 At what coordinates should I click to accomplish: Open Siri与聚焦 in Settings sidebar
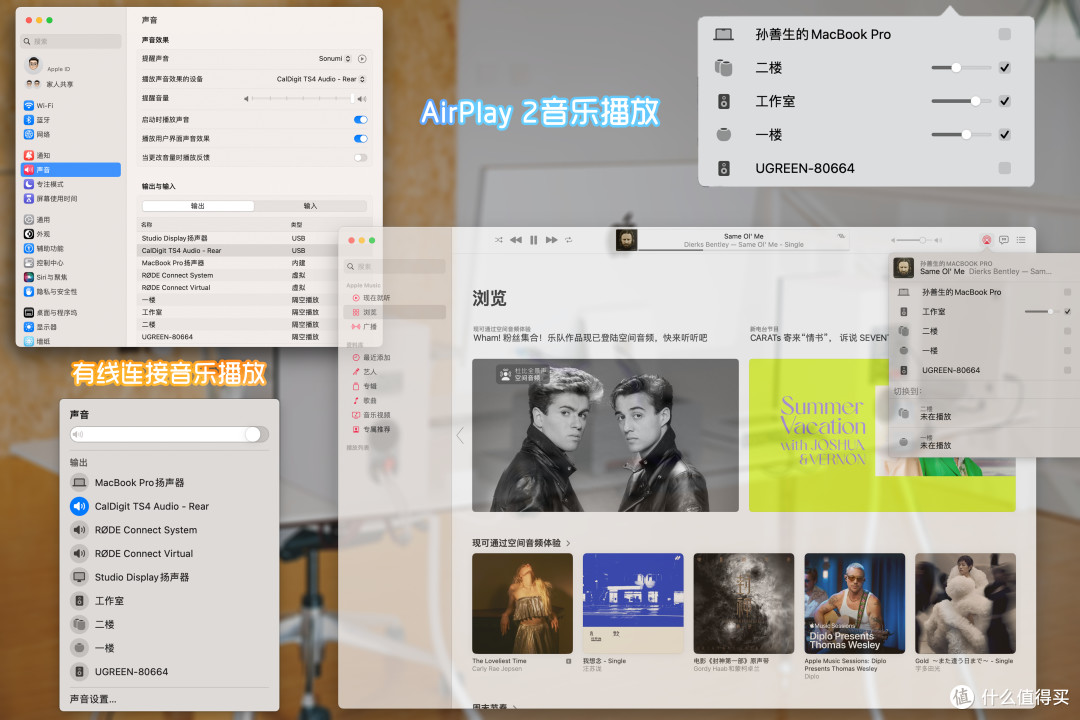click(71, 277)
